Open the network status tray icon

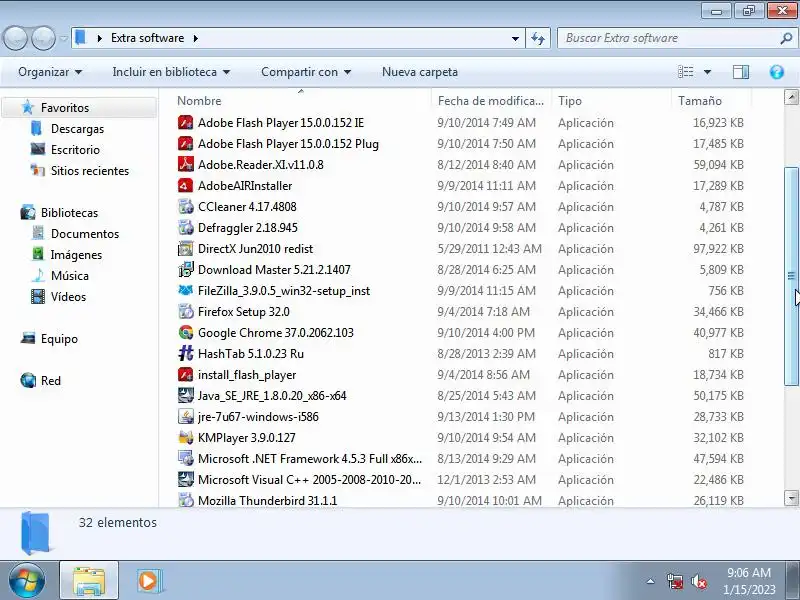coord(674,581)
